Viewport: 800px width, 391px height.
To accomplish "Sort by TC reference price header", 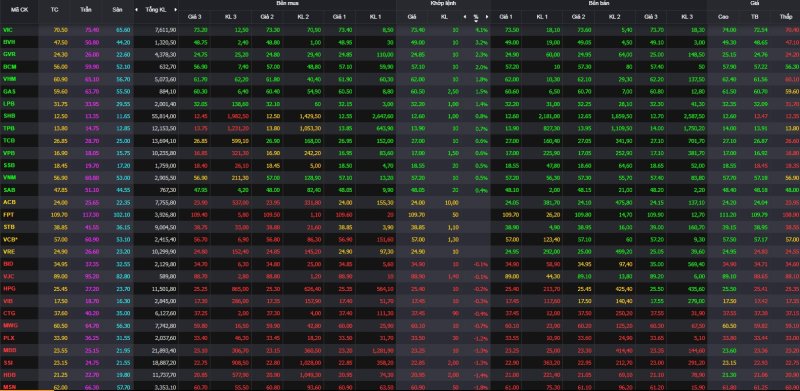I will pyautogui.click(x=55, y=10).
